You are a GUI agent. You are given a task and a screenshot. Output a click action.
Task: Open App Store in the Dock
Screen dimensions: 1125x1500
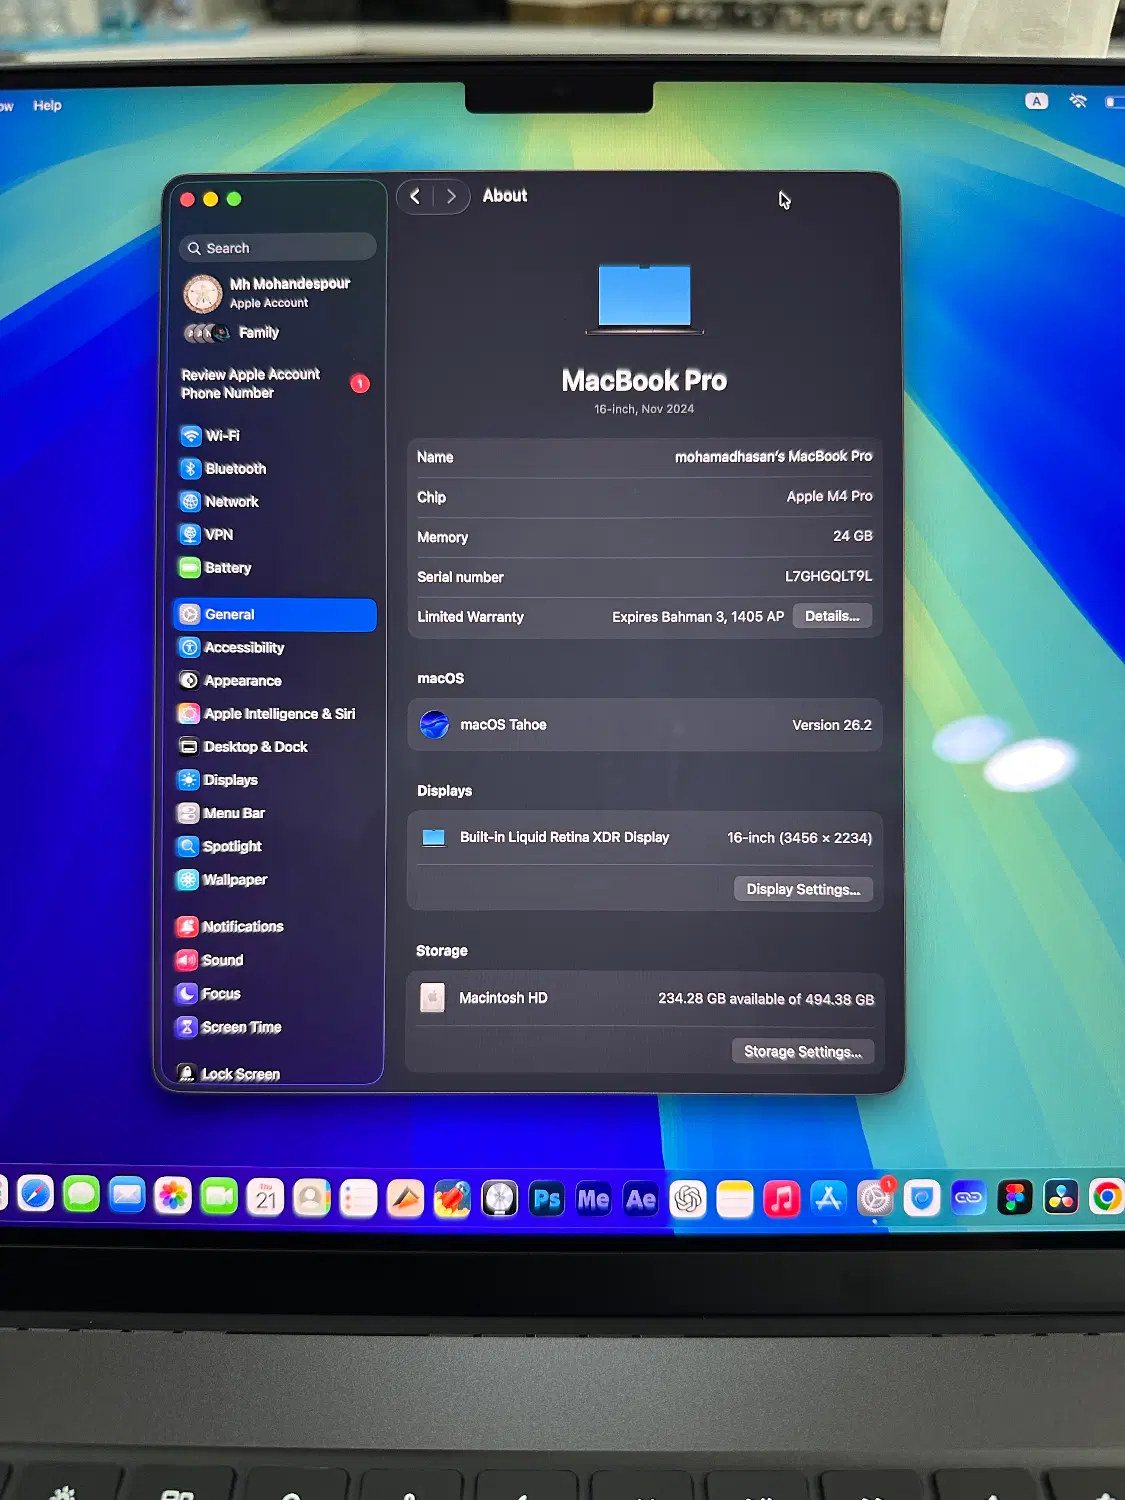pyautogui.click(x=828, y=1198)
